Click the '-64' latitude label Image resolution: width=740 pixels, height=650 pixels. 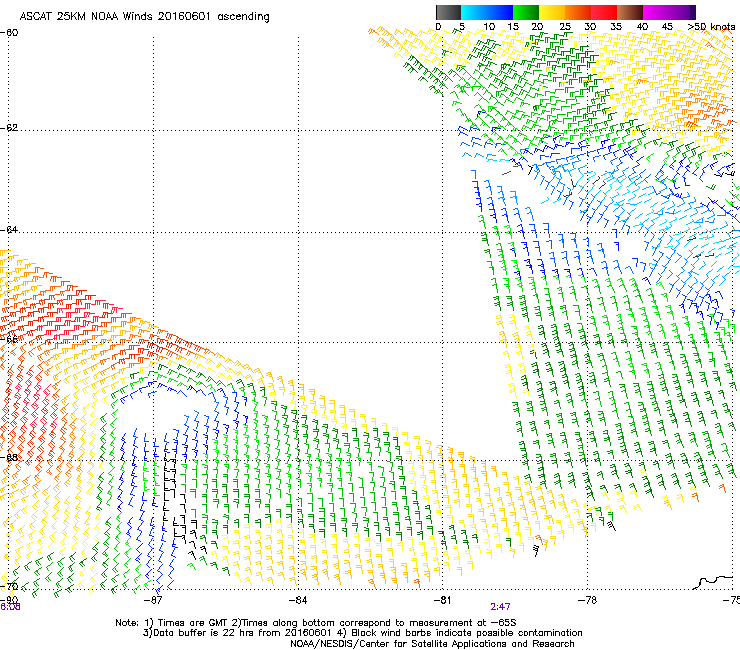coord(9,230)
